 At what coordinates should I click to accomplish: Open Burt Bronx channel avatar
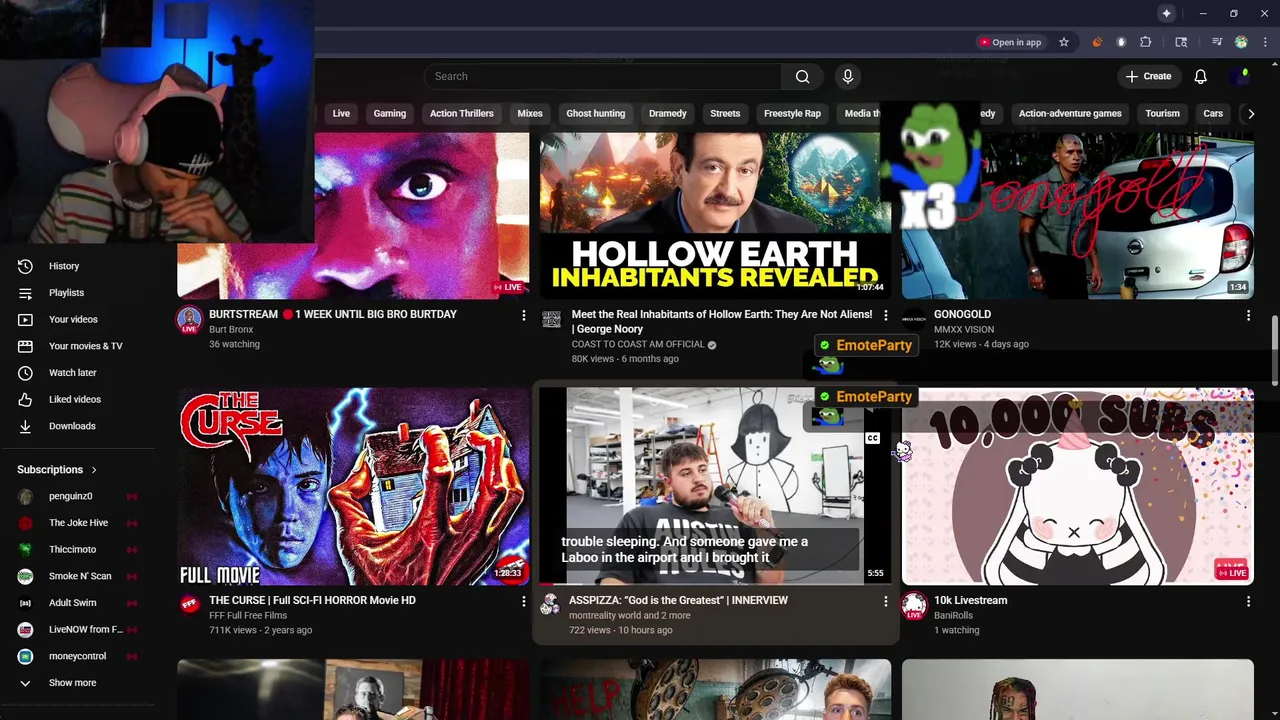click(x=189, y=320)
